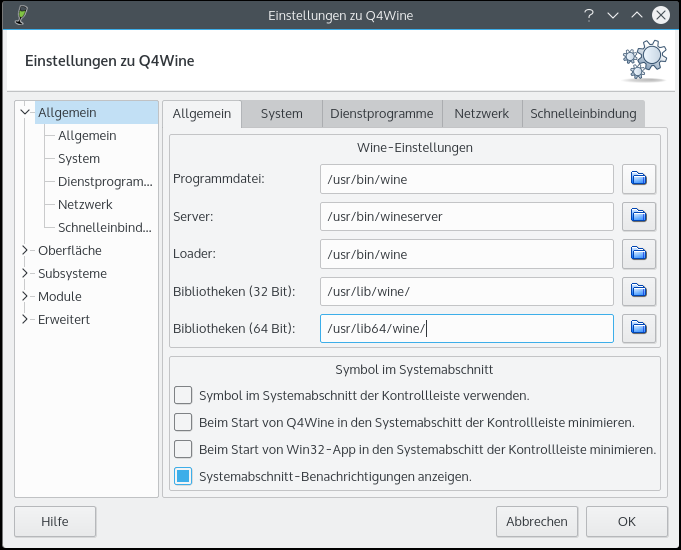Browse for Bibliotheken (64 Bit) directory
Viewport: 681px width, 550px height.
[638, 328]
